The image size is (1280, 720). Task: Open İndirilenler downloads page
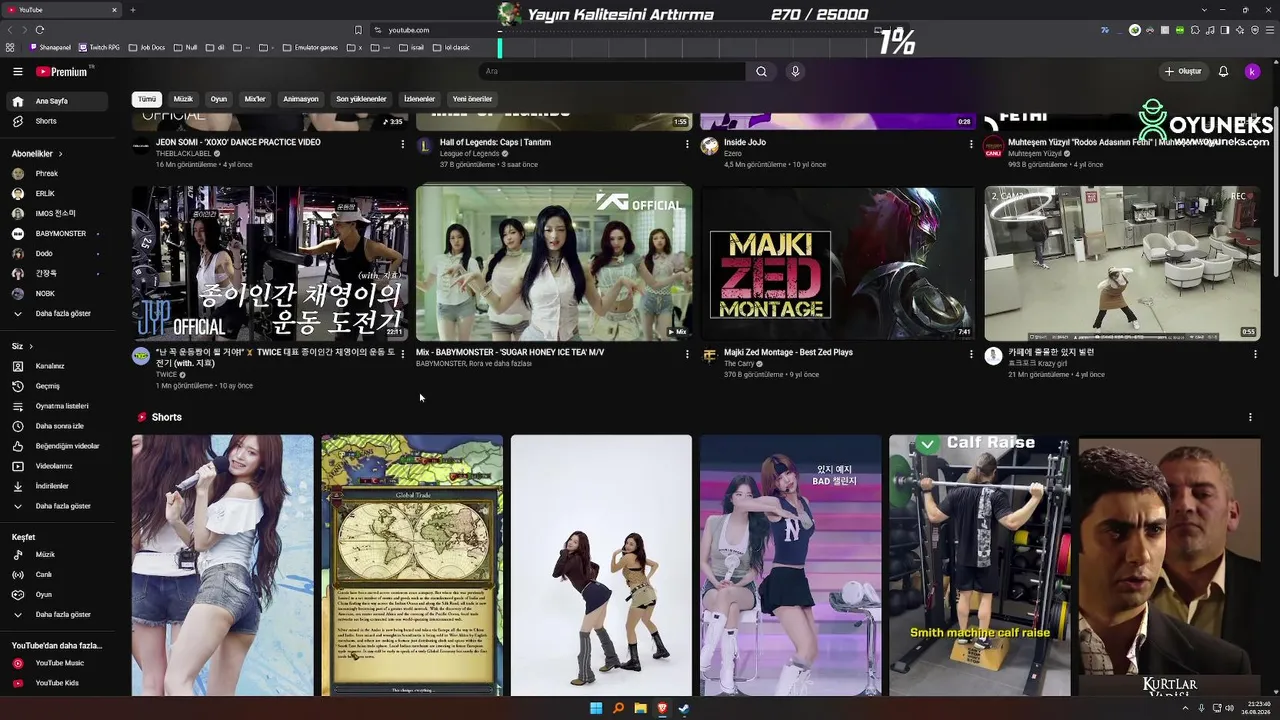pyautogui.click(x=59, y=486)
